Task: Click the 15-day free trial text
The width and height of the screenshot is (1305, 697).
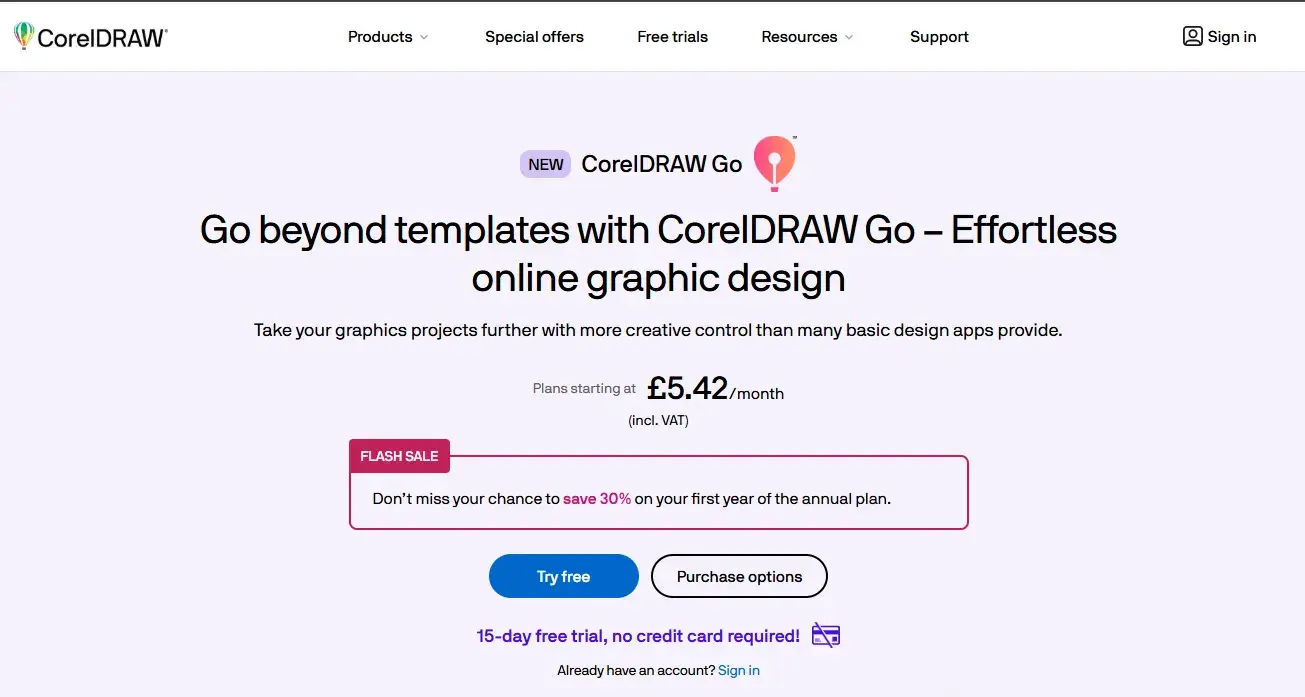Action: coord(637,635)
